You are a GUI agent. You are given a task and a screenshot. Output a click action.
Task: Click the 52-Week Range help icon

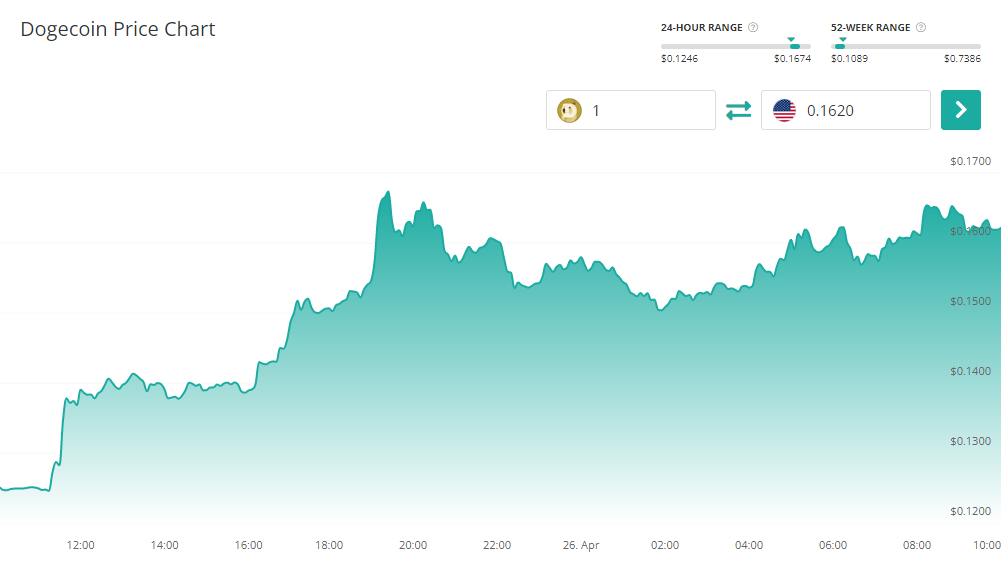click(921, 28)
